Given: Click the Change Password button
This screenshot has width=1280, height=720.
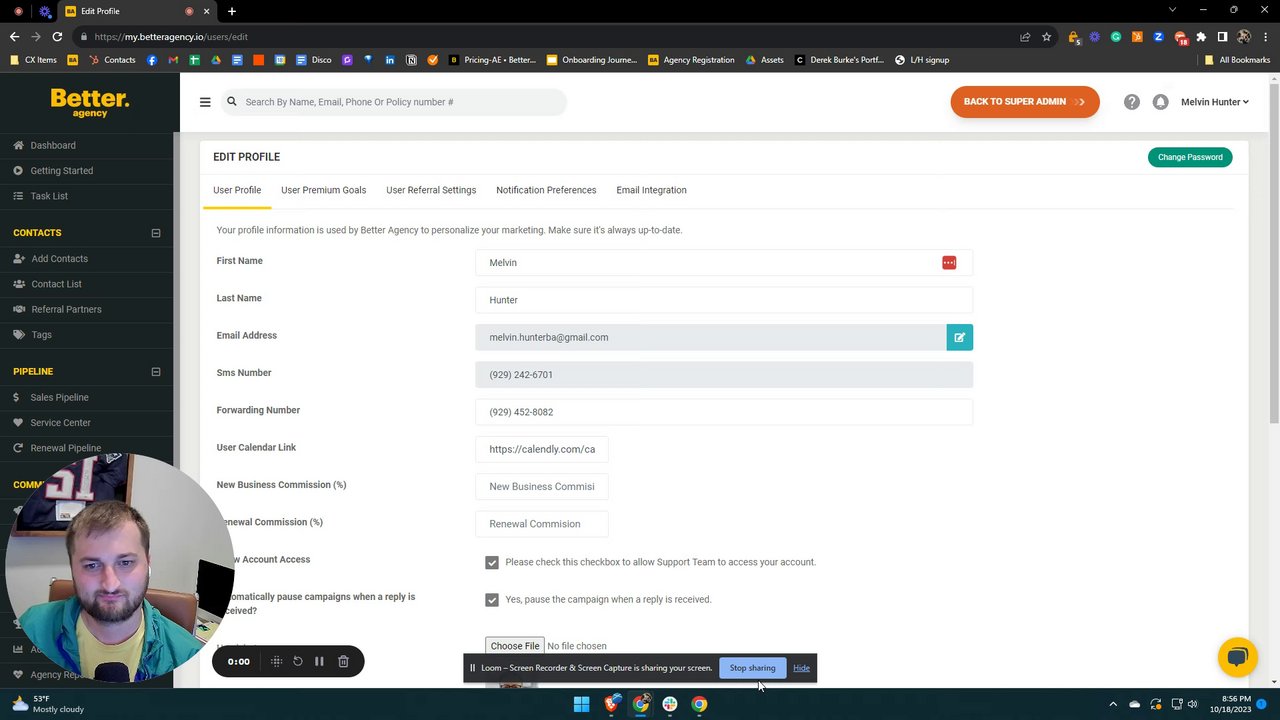Looking at the screenshot, I should (x=1190, y=157).
